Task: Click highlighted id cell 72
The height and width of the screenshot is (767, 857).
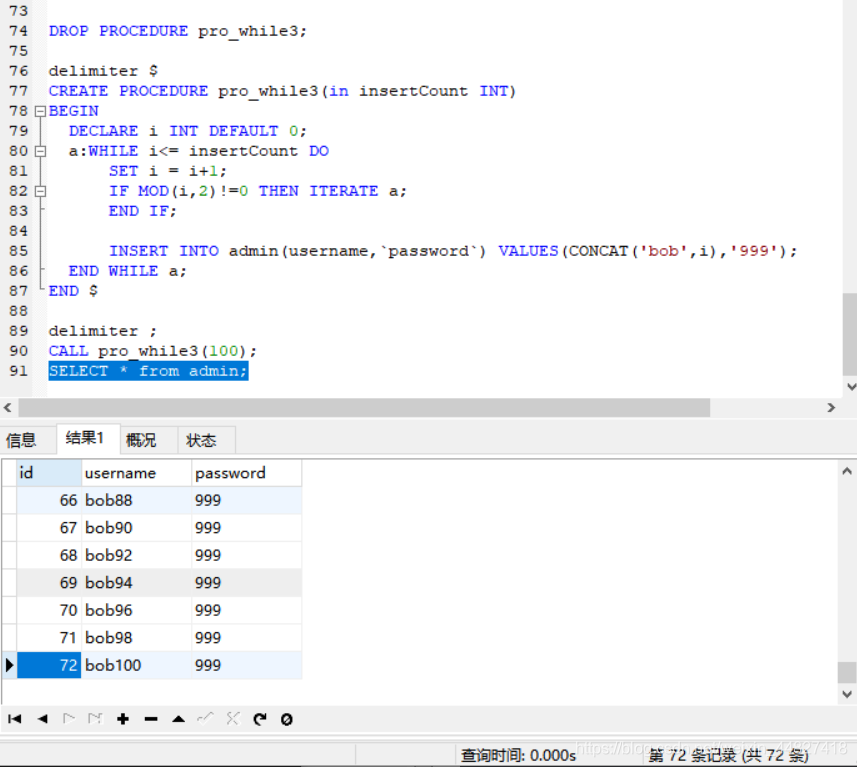Action: 49,665
